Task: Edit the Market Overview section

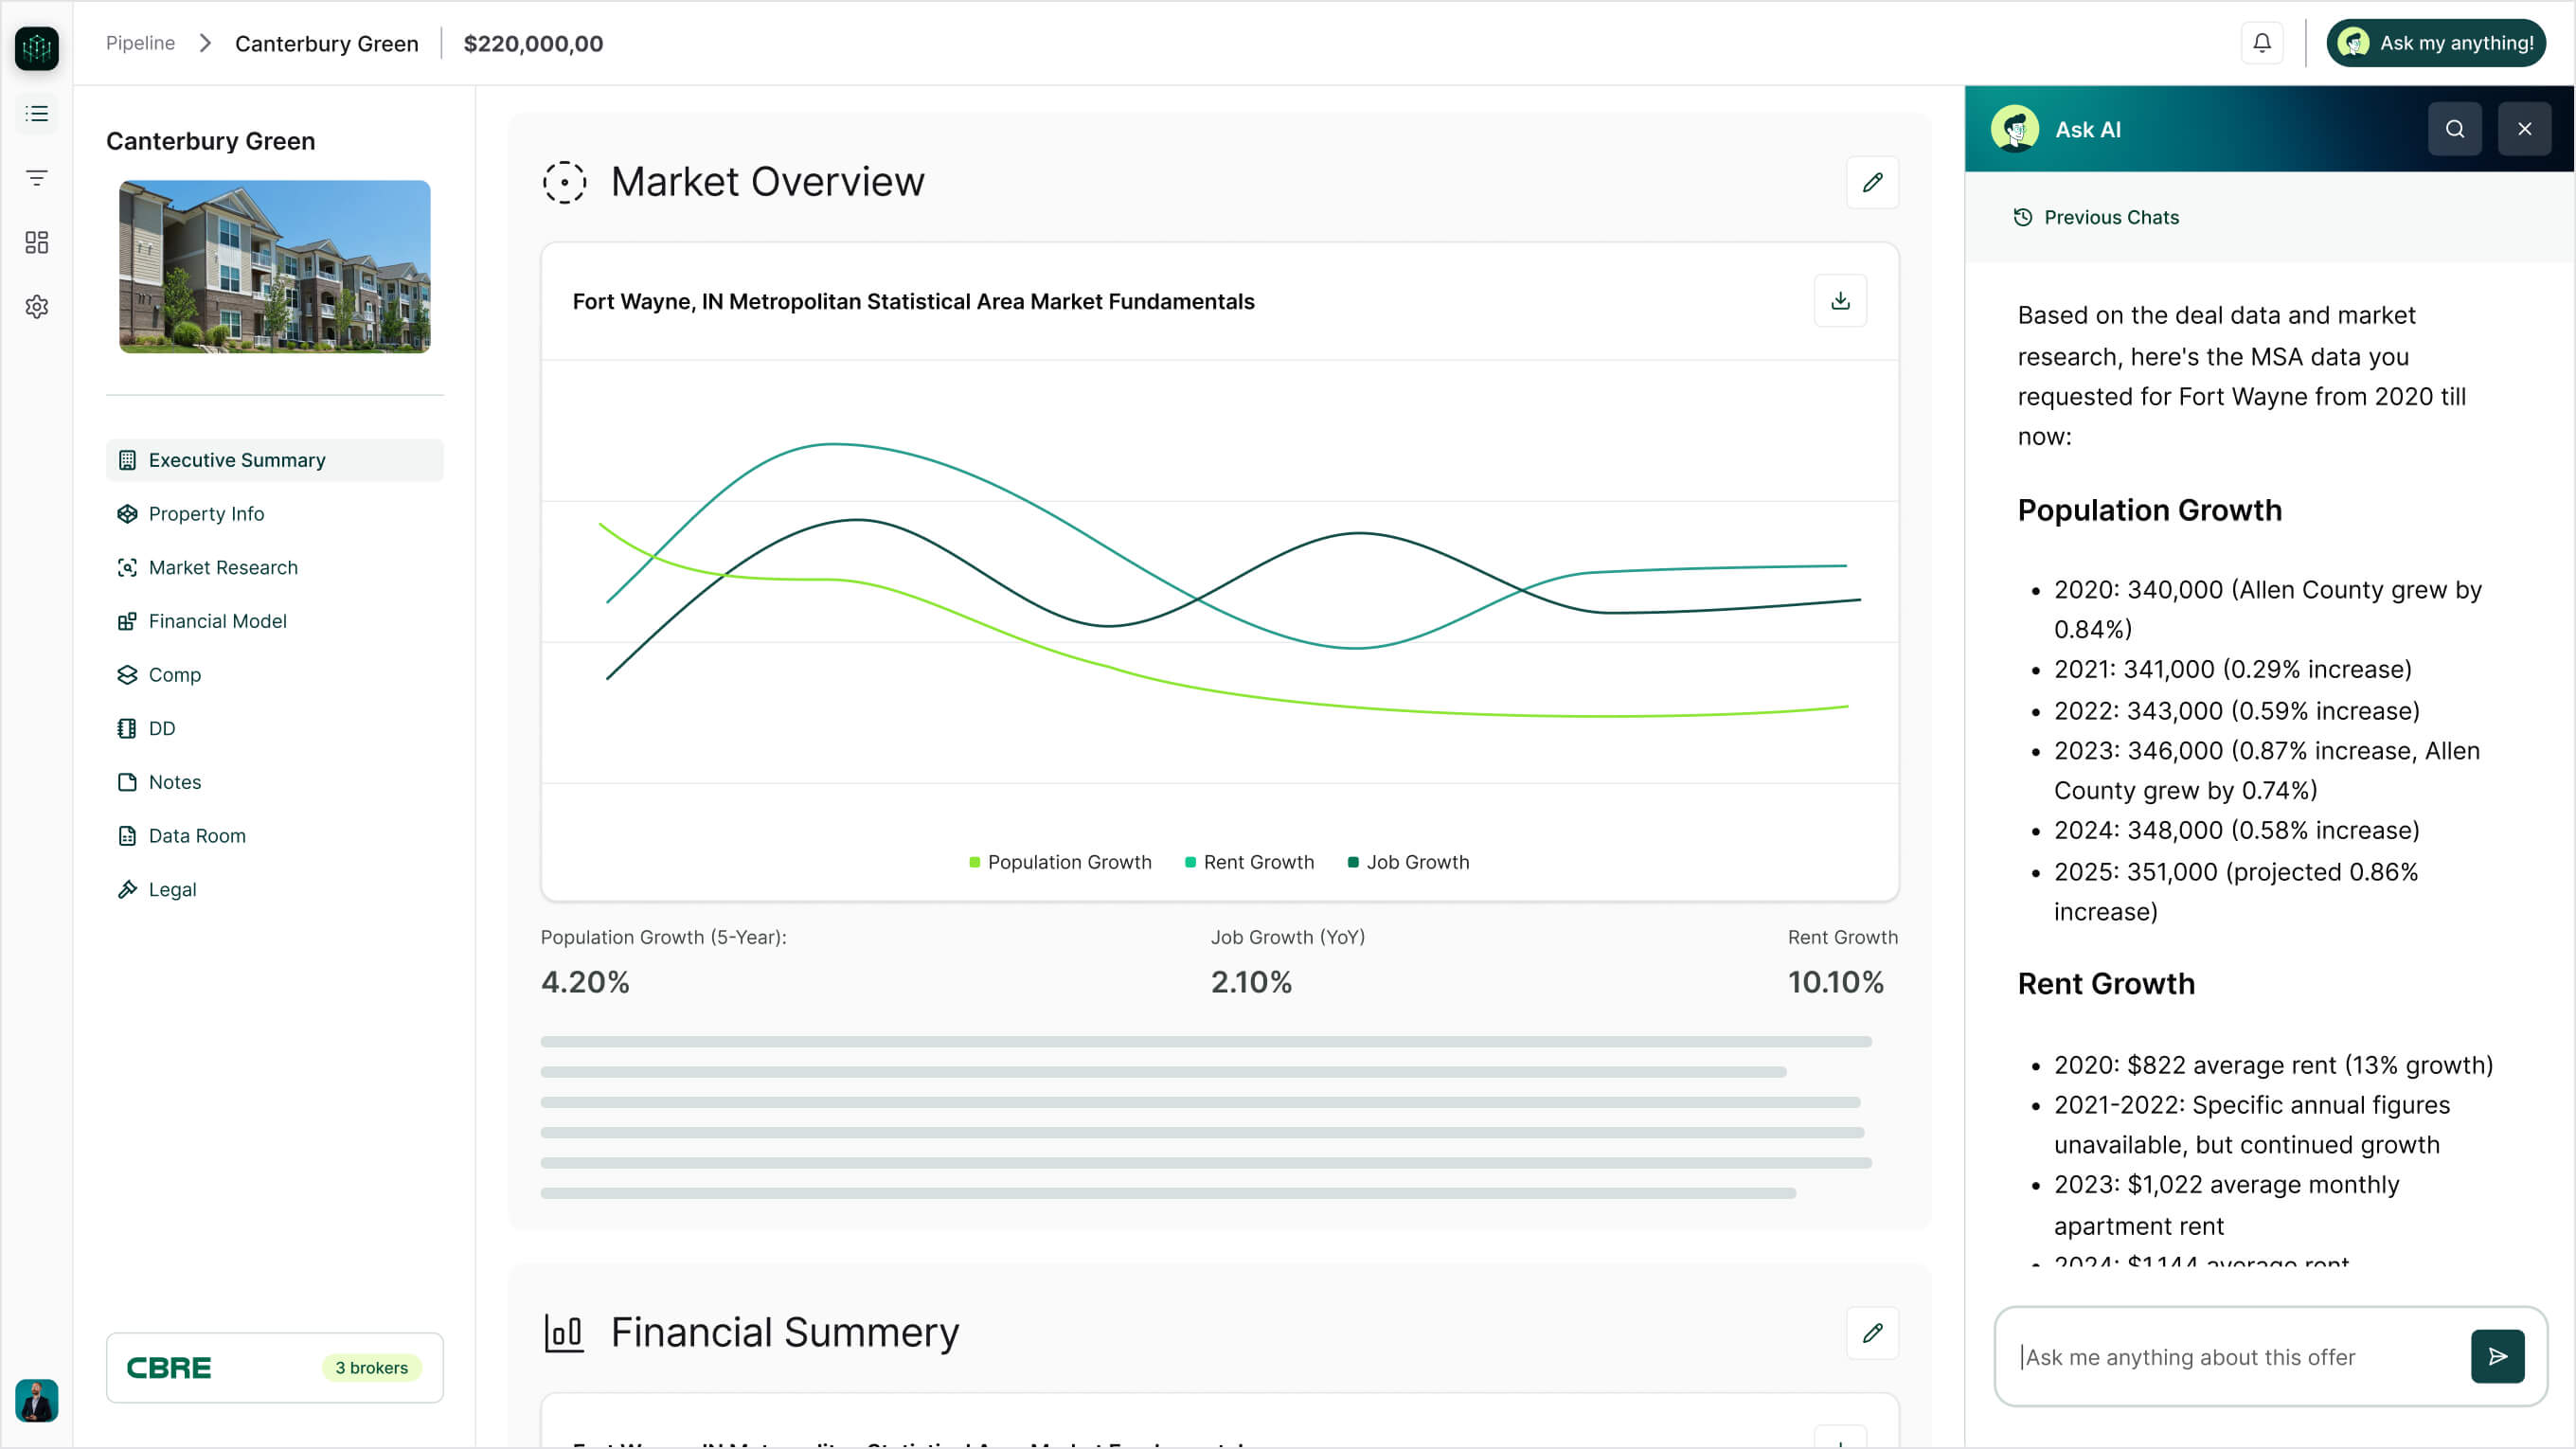Action: (1872, 182)
